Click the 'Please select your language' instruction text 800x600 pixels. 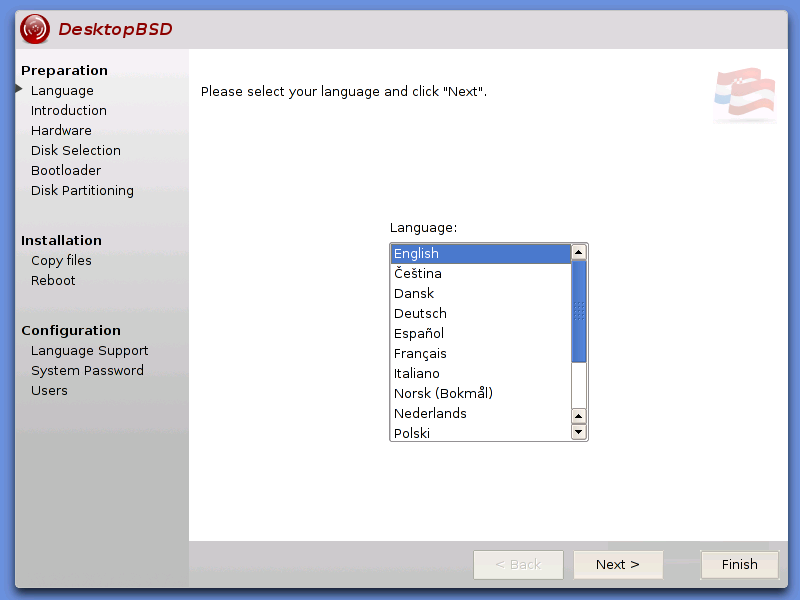pyautogui.click(x=344, y=91)
